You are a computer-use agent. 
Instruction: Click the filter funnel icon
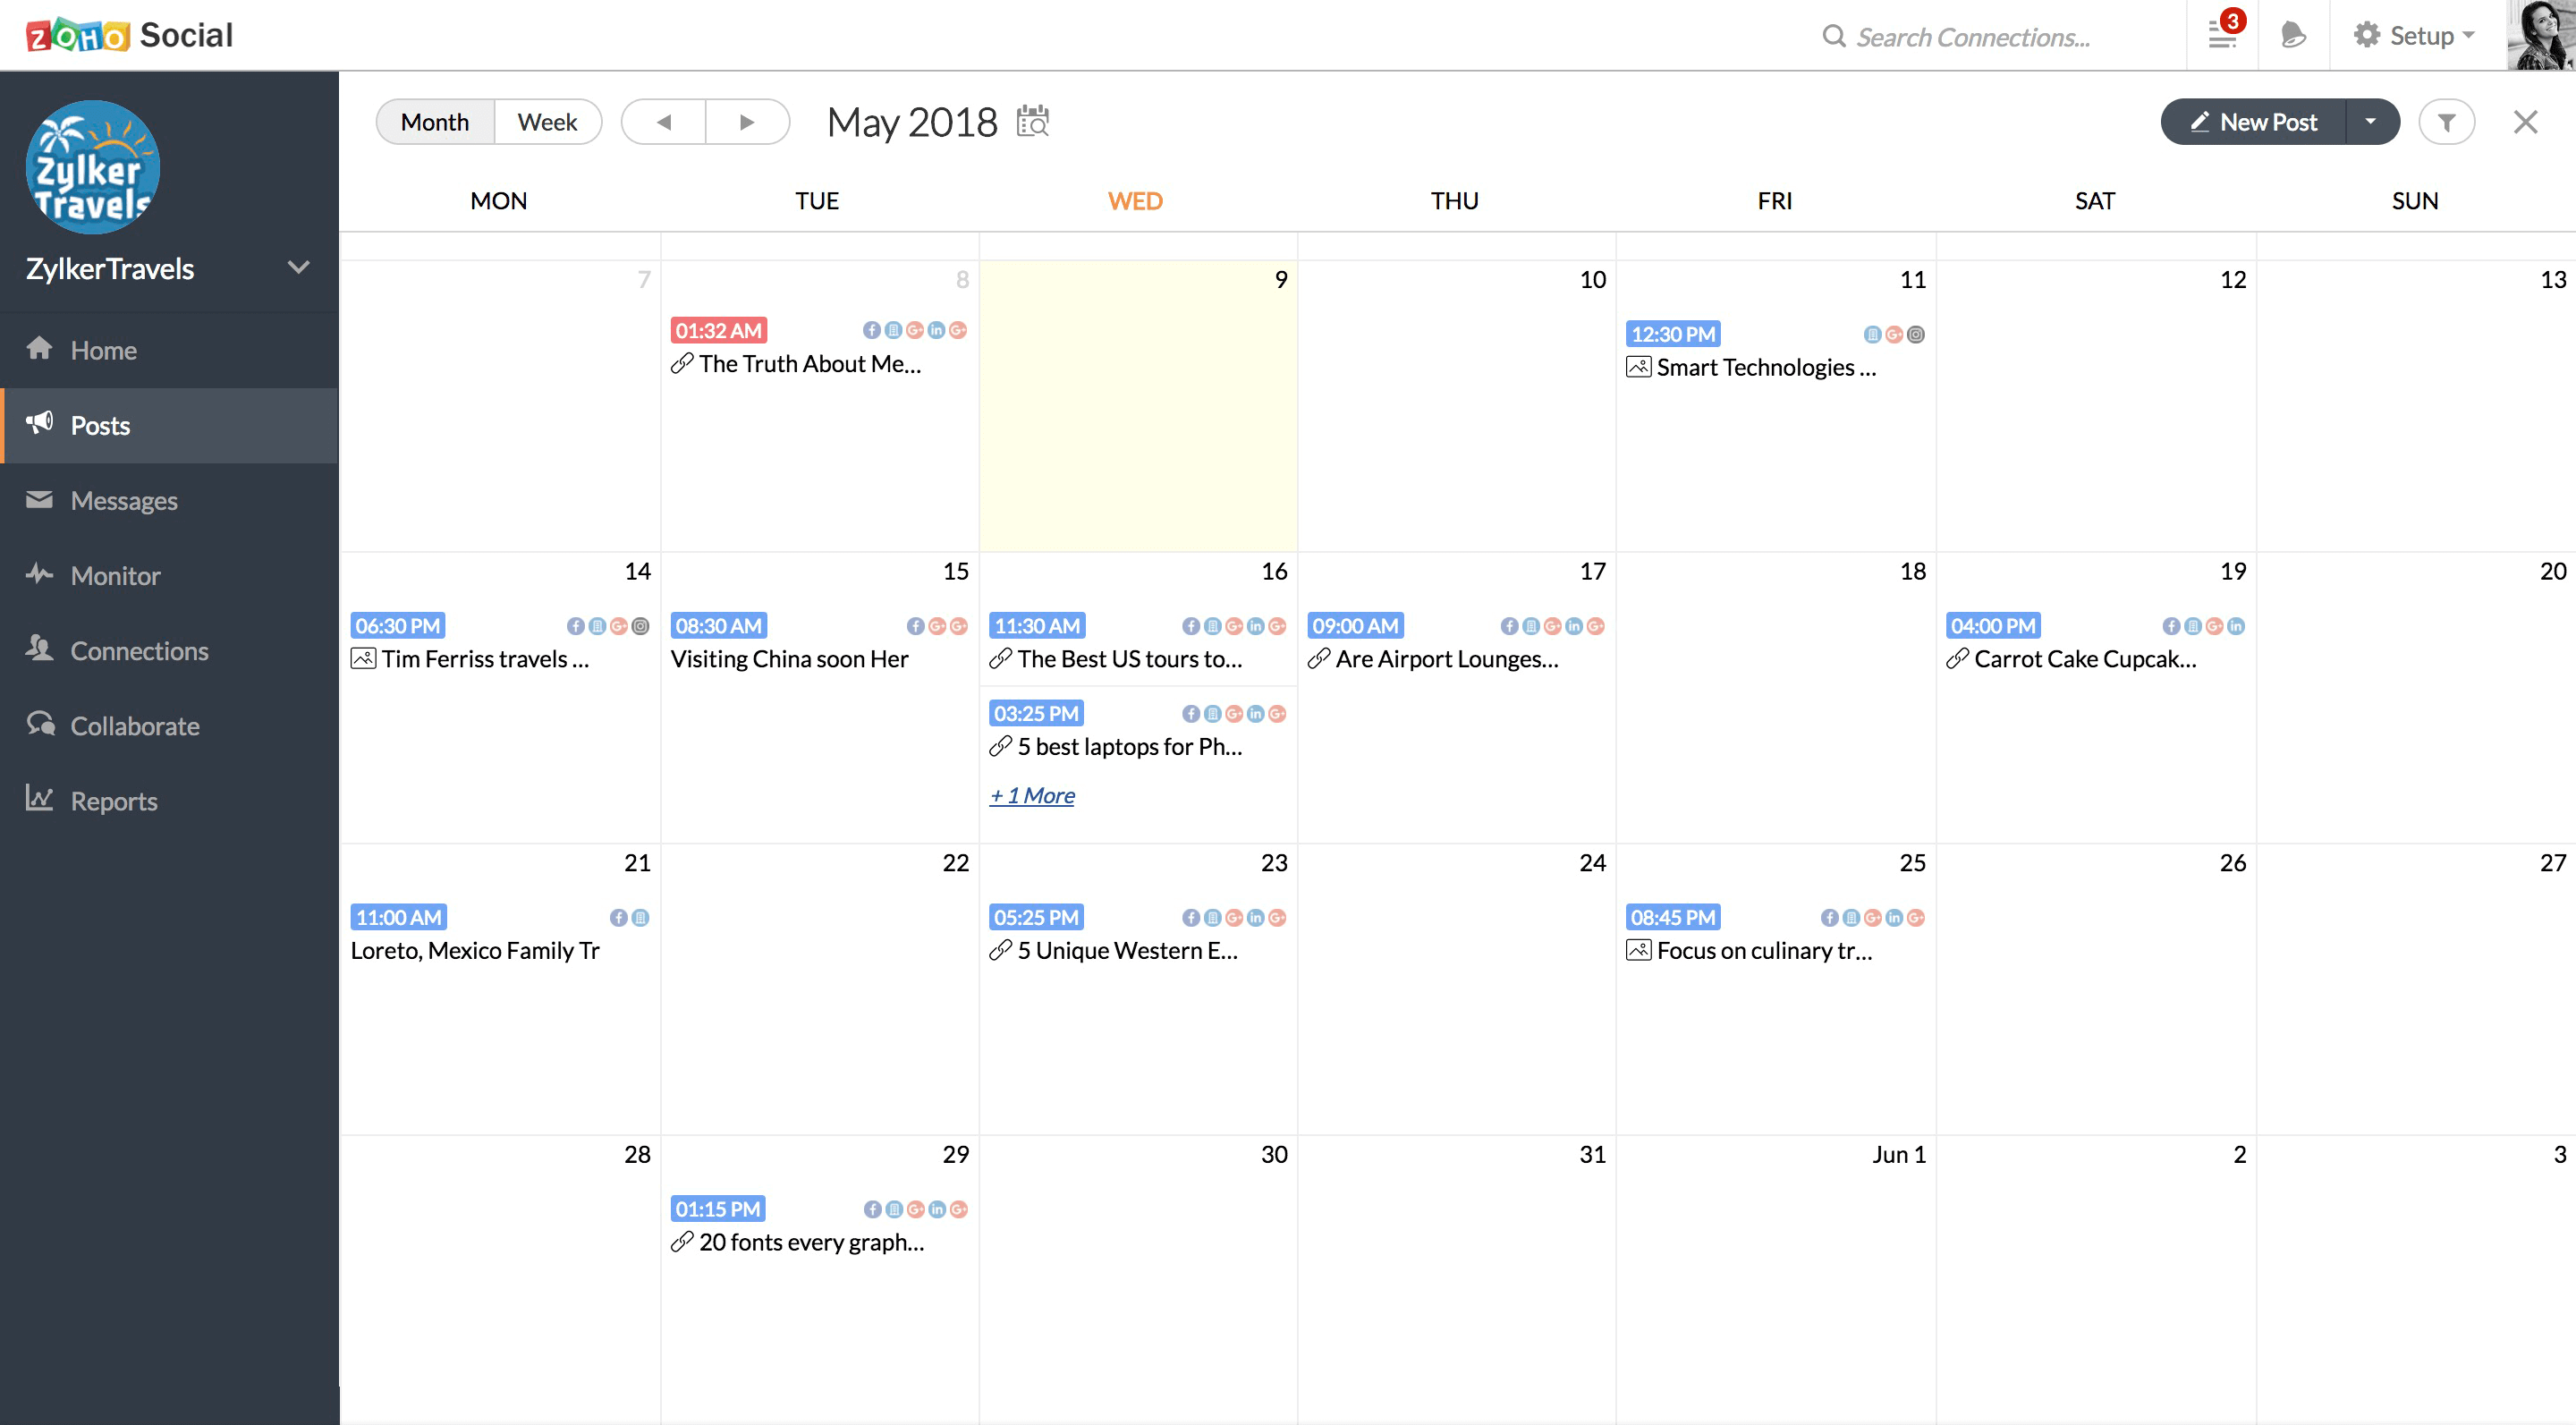pyautogui.click(x=2446, y=122)
